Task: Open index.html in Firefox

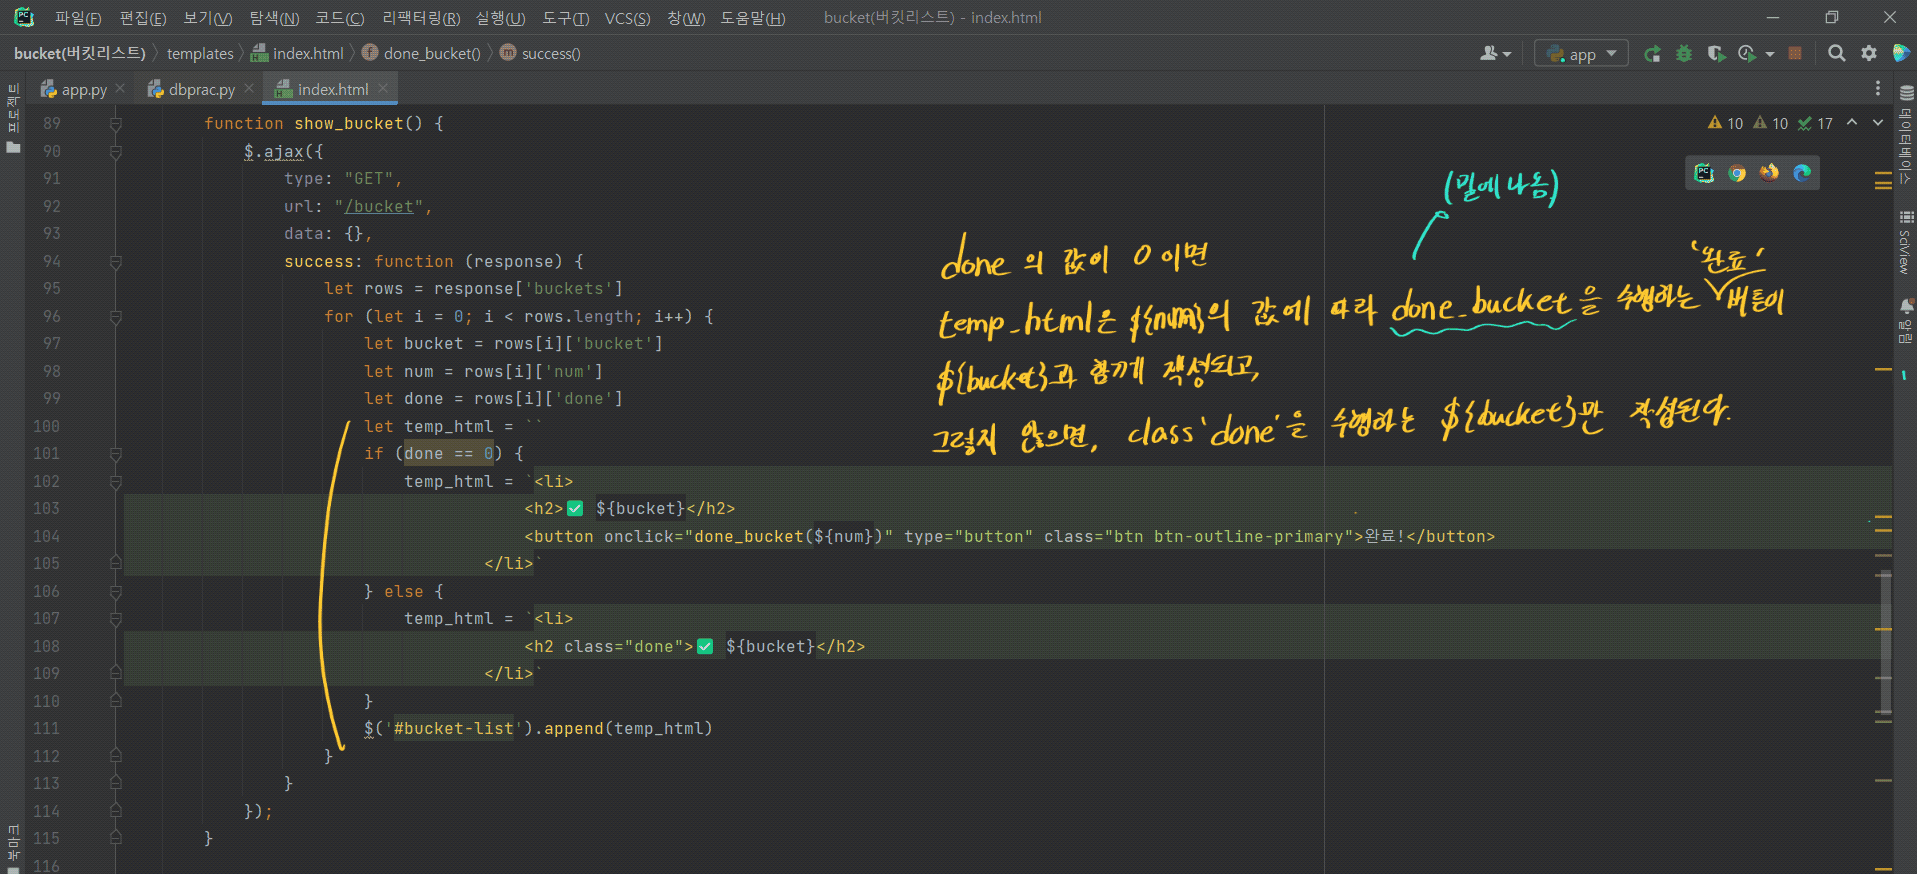Action: [1769, 173]
